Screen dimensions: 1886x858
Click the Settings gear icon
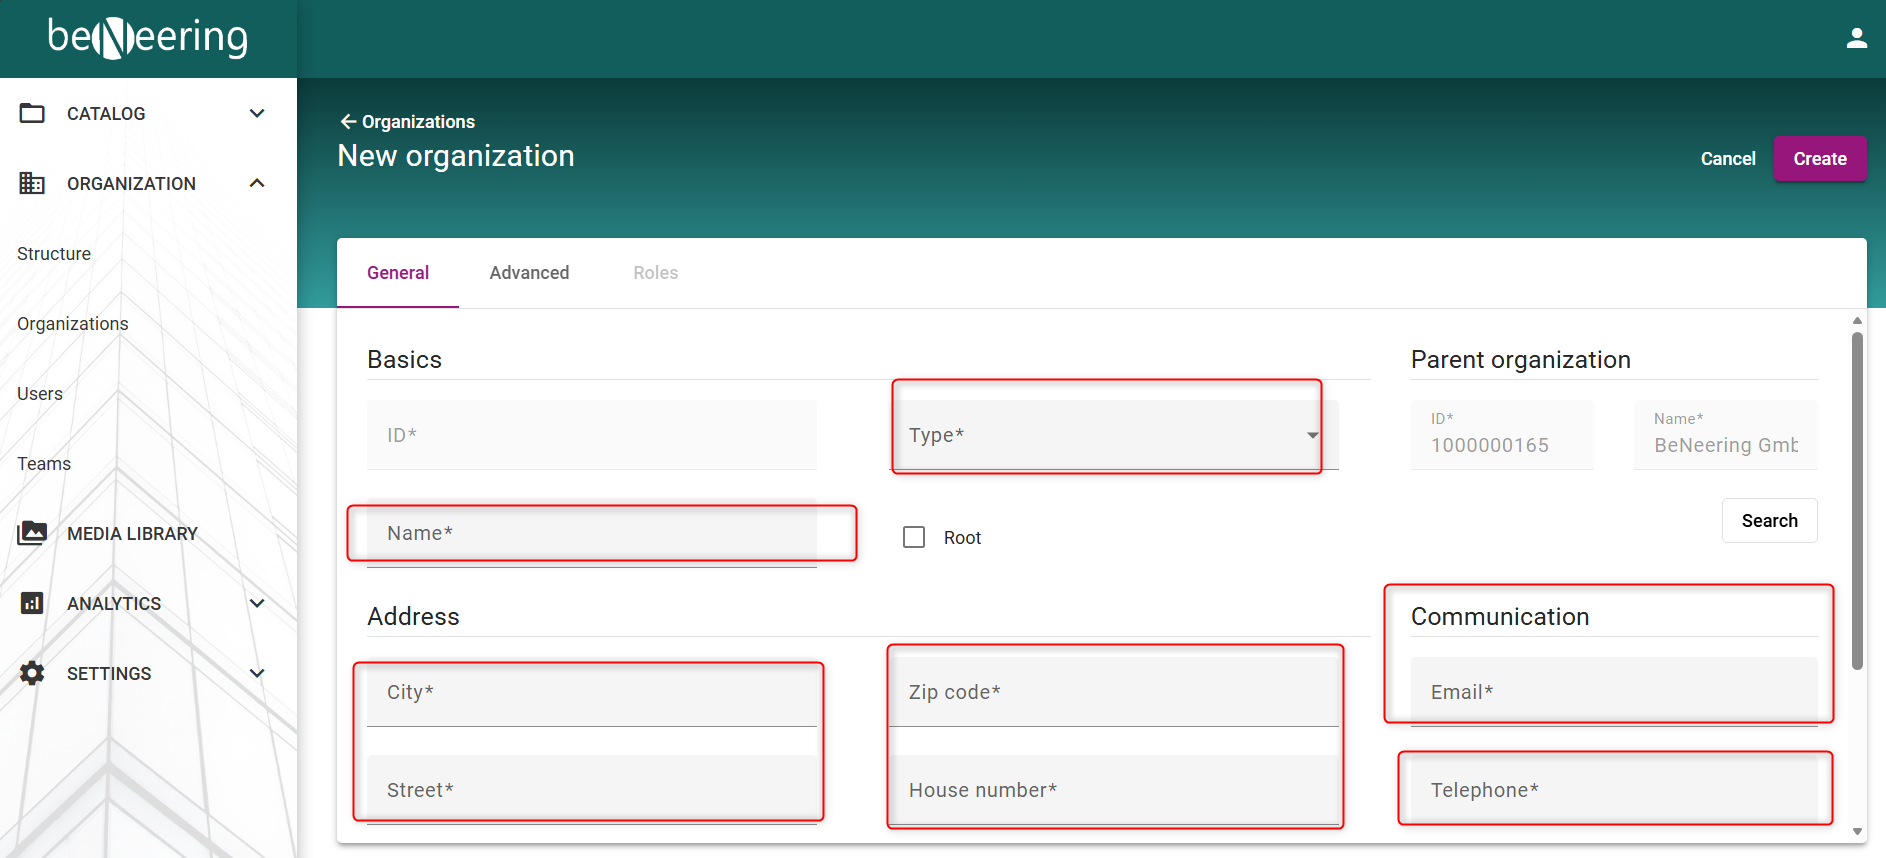point(32,673)
